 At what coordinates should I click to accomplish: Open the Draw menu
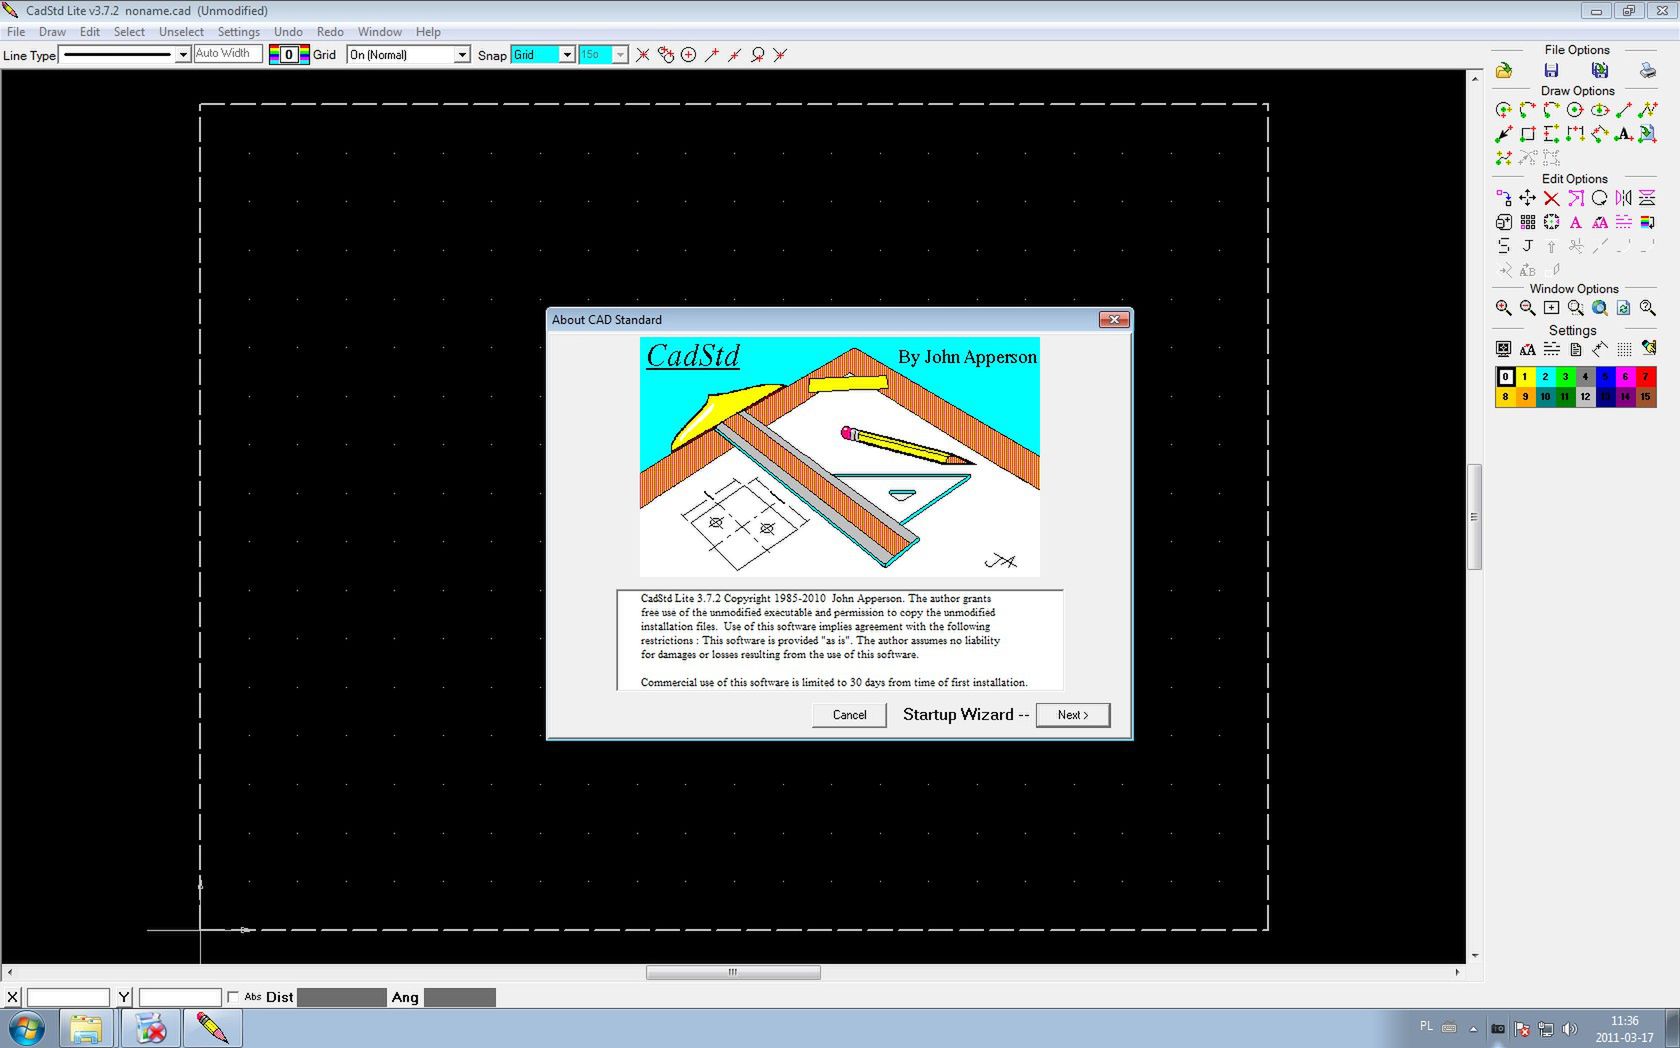(52, 32)
